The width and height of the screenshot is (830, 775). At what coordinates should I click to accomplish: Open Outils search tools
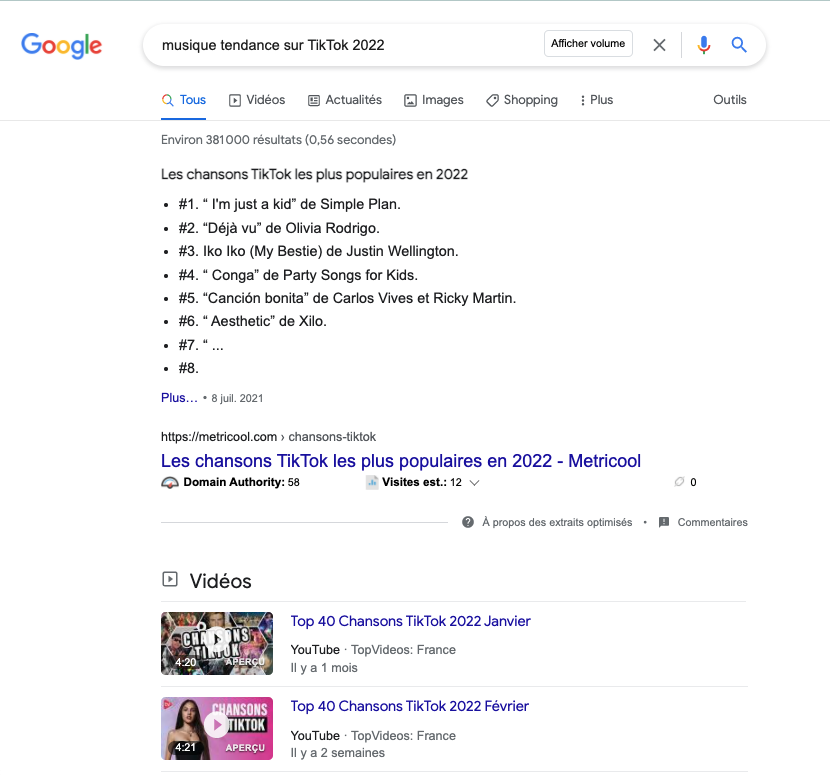point(729,100)
